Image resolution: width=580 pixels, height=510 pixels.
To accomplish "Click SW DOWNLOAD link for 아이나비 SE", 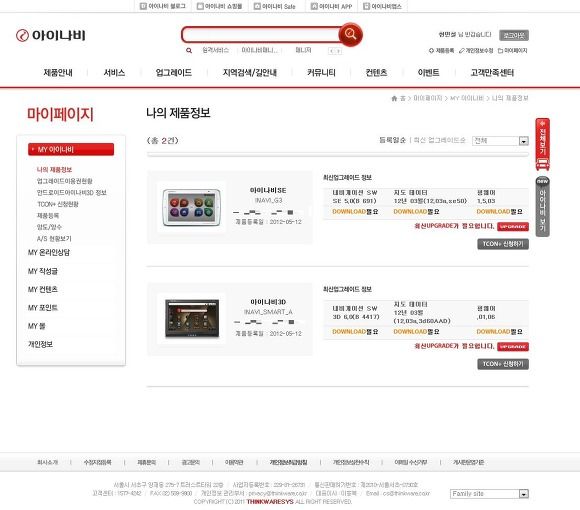I will tap(355, 212).
